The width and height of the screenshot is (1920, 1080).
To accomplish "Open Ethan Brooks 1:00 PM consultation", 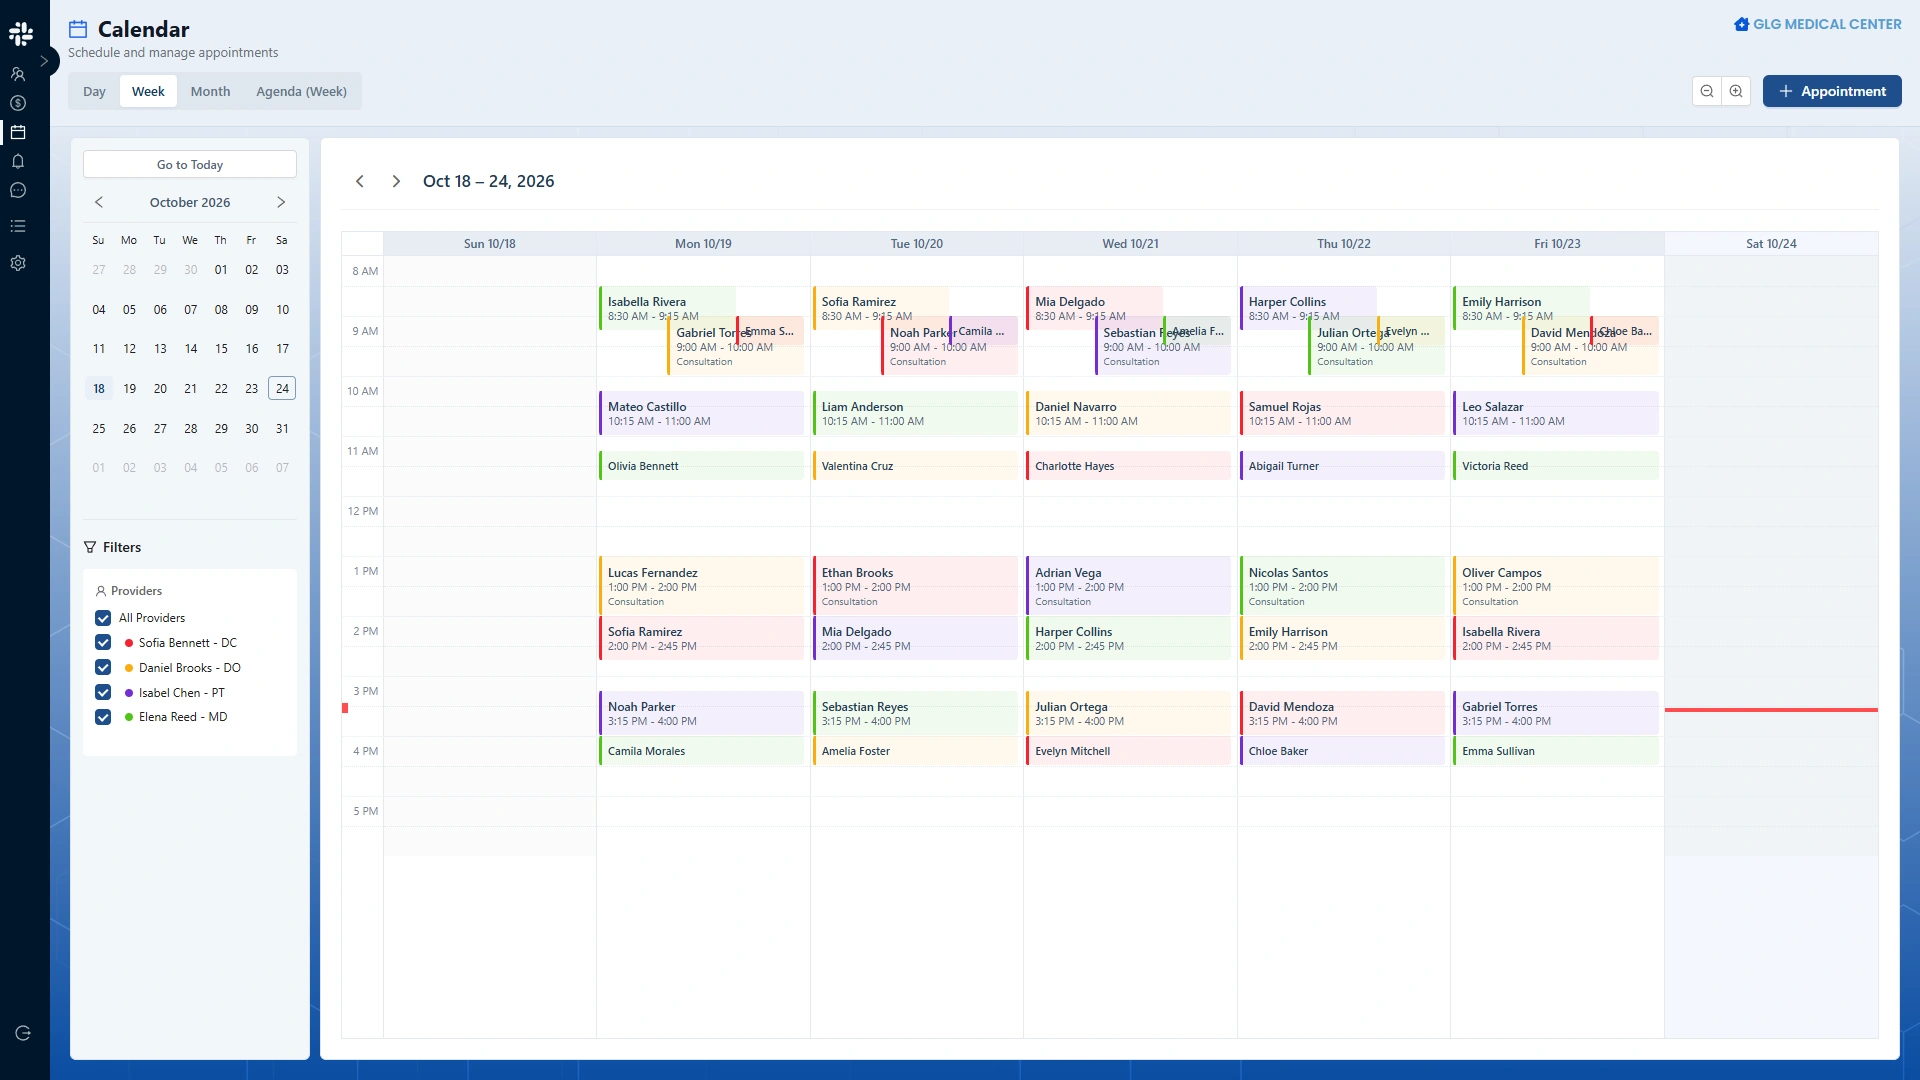I will [915, 586].
